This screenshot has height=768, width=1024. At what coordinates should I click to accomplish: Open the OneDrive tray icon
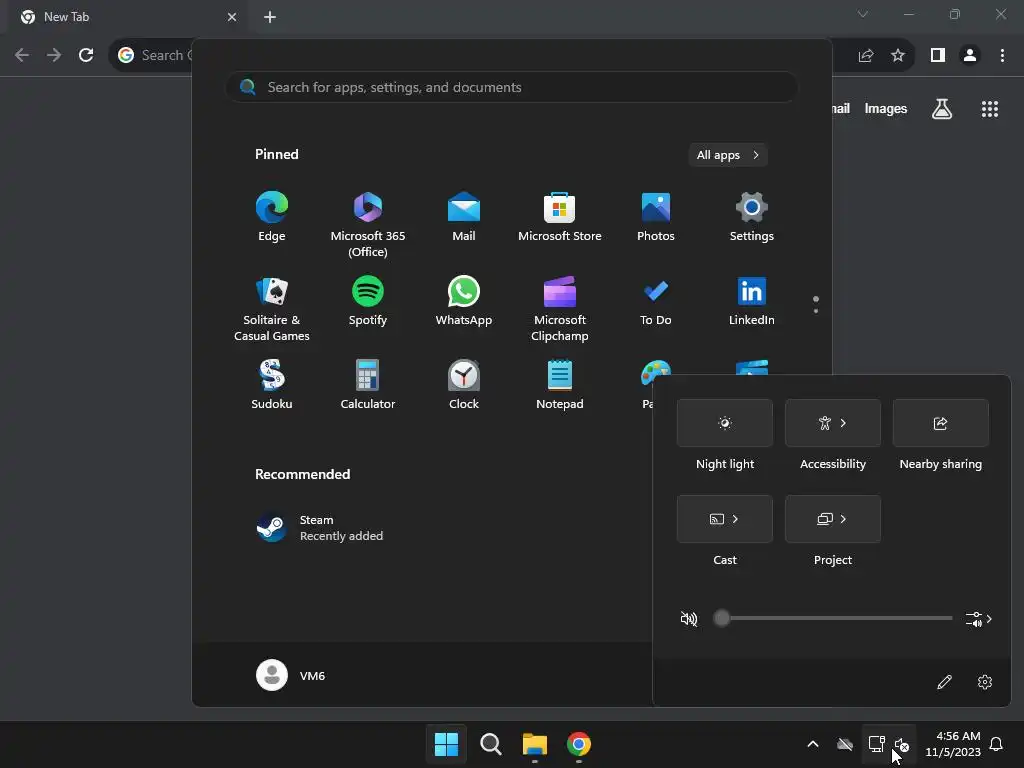point(844,744)
